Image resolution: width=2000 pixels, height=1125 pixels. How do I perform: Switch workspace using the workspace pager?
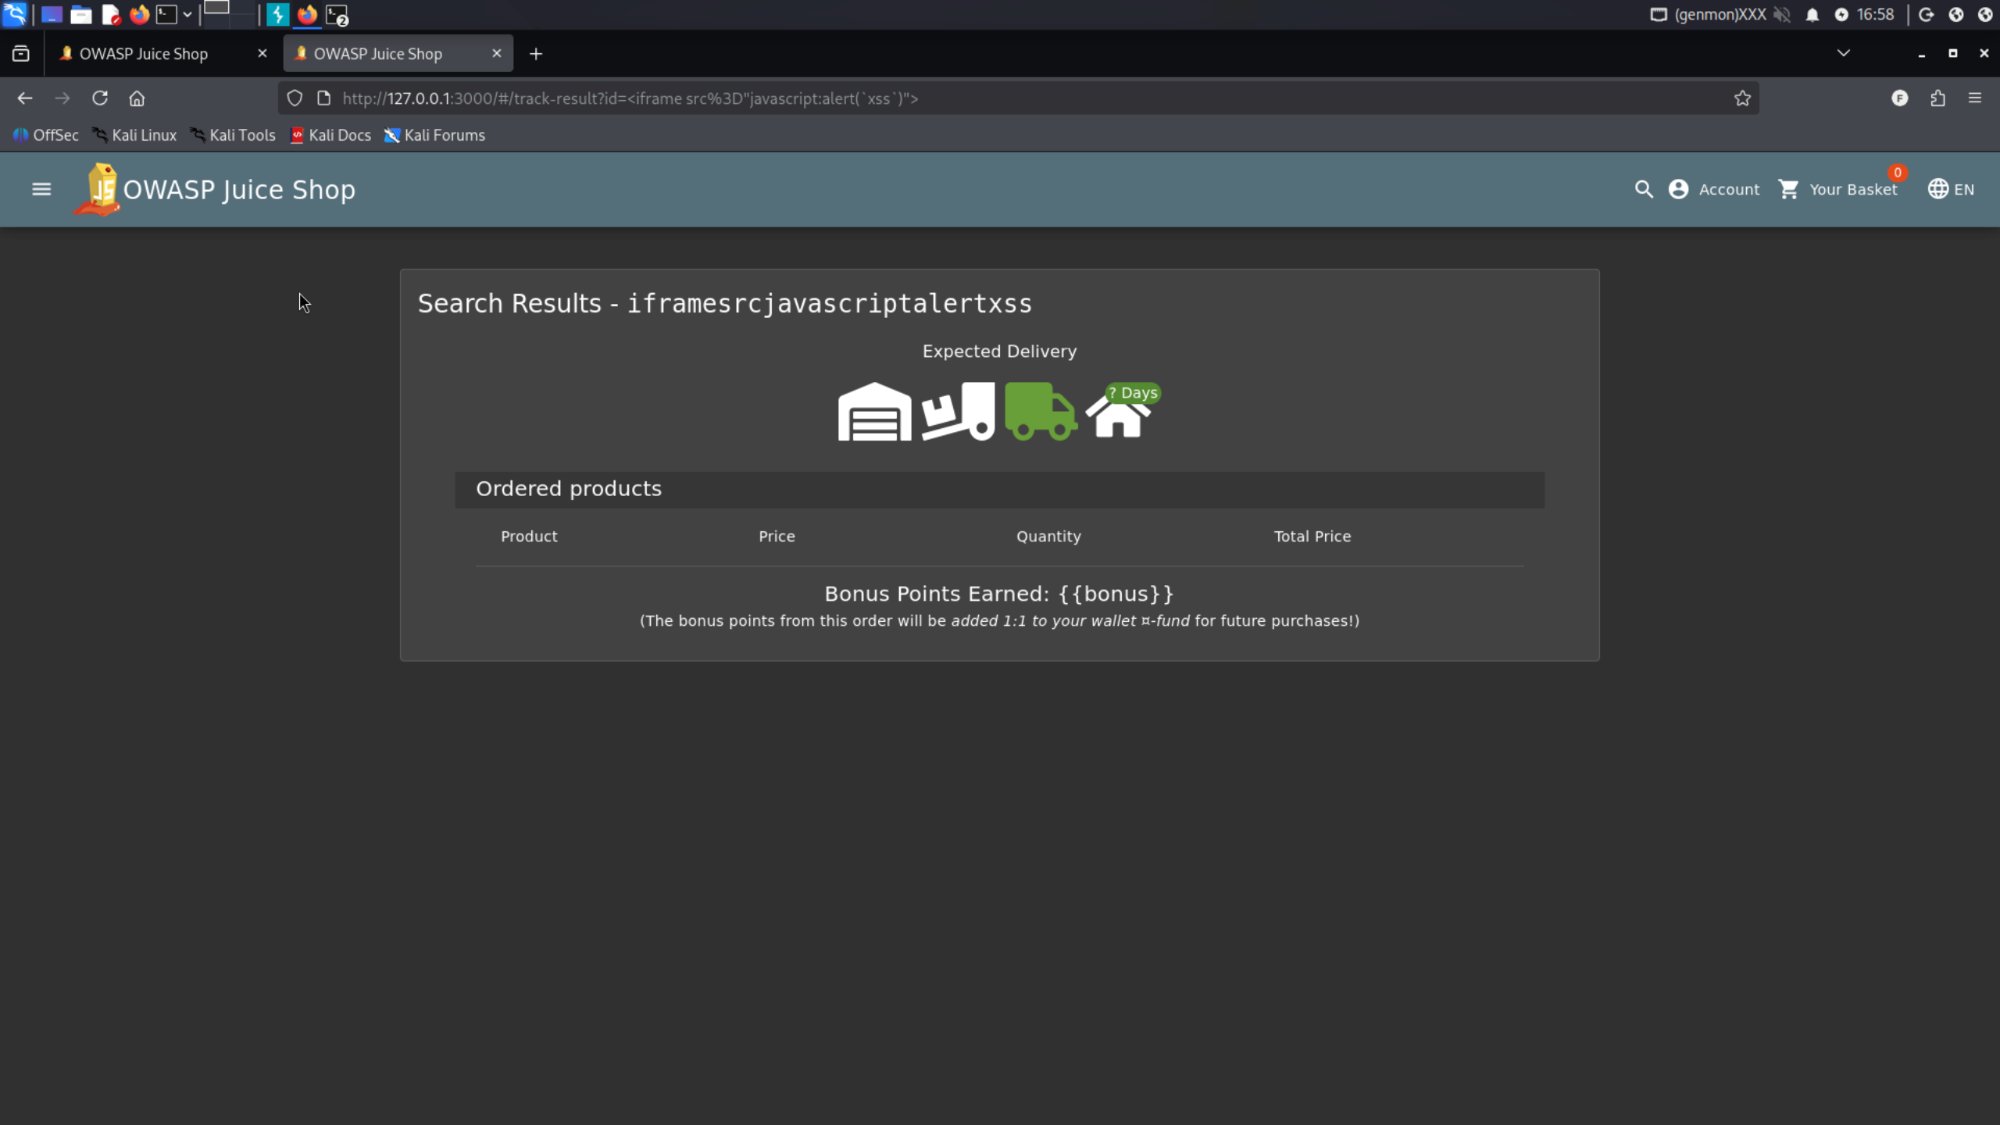pyautogui.click(x=229, y=14)
